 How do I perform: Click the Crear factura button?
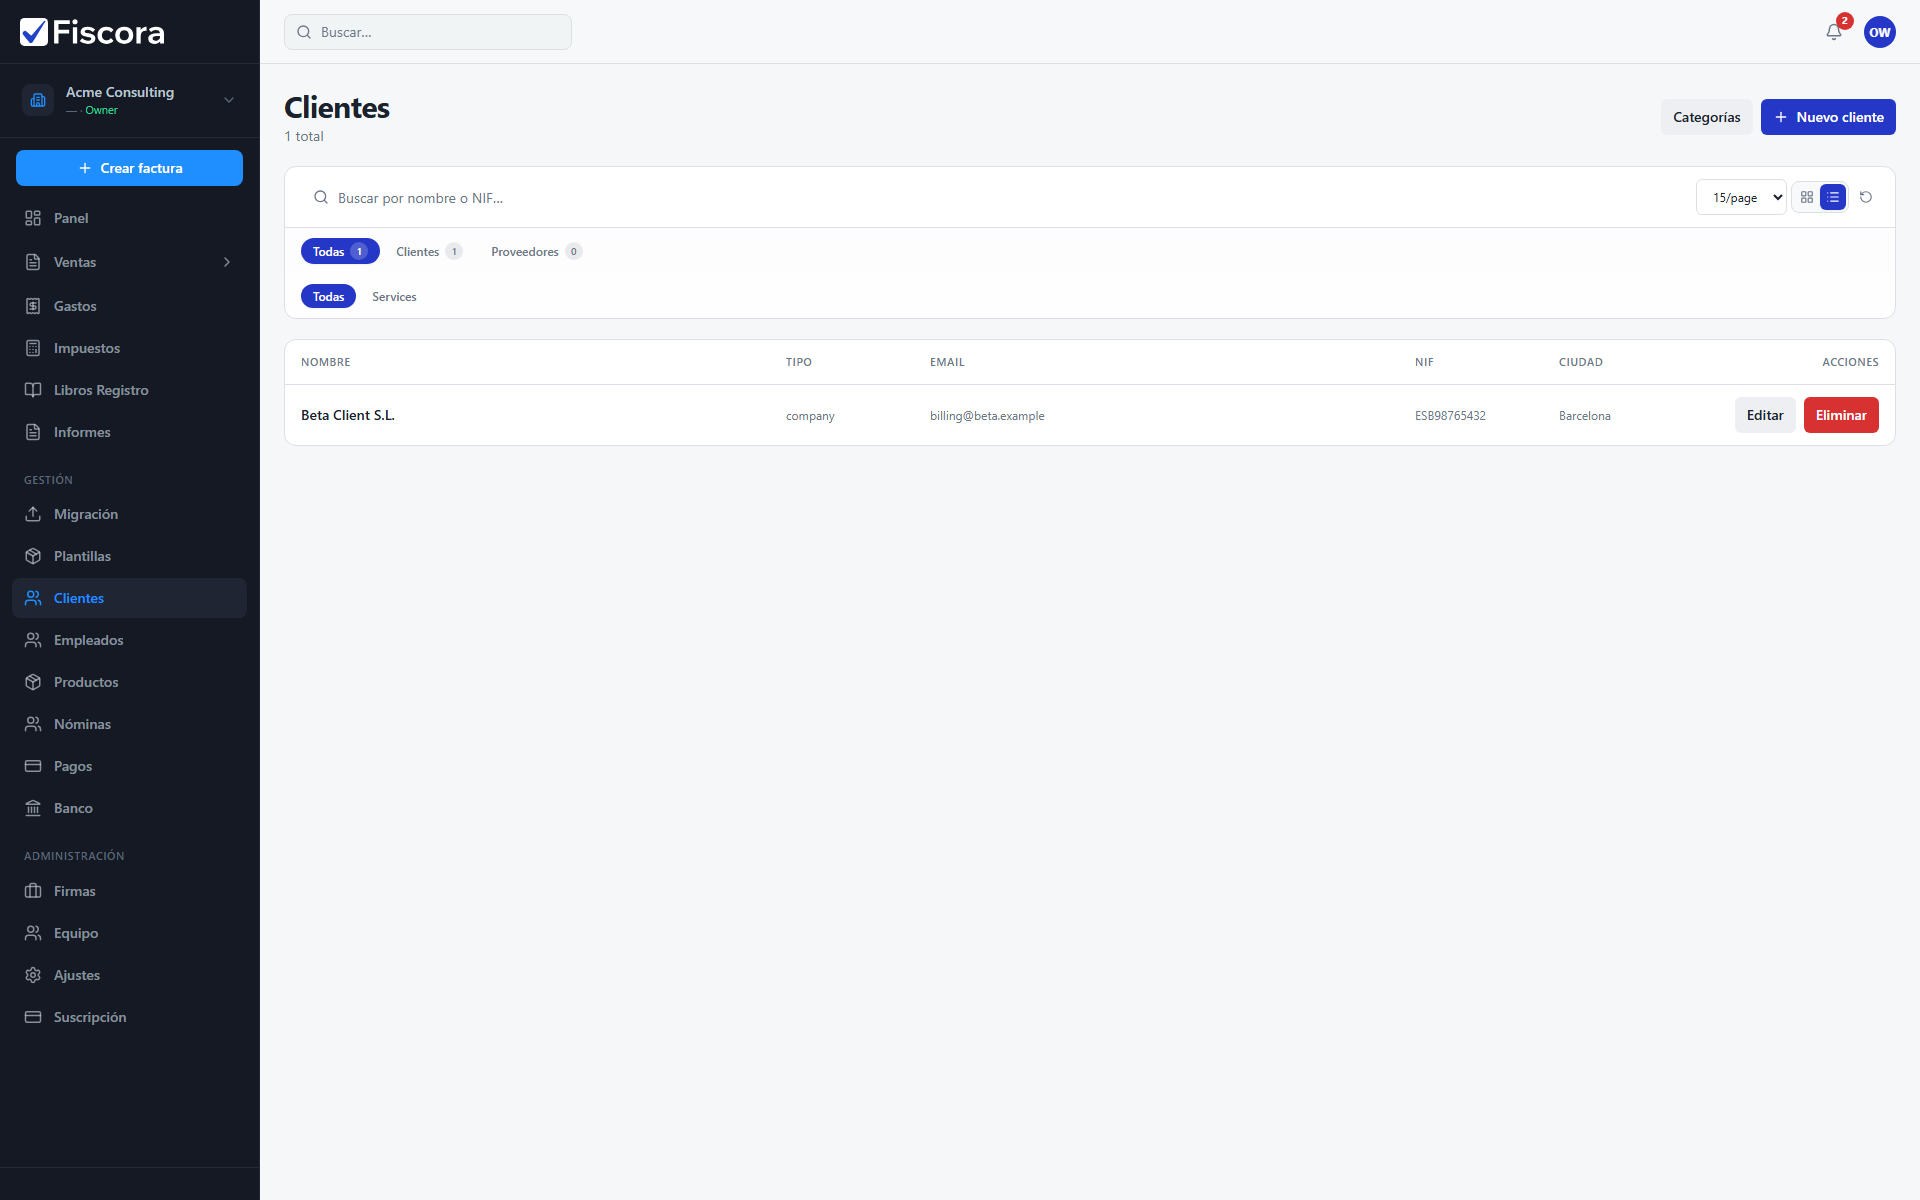(129, 168)
